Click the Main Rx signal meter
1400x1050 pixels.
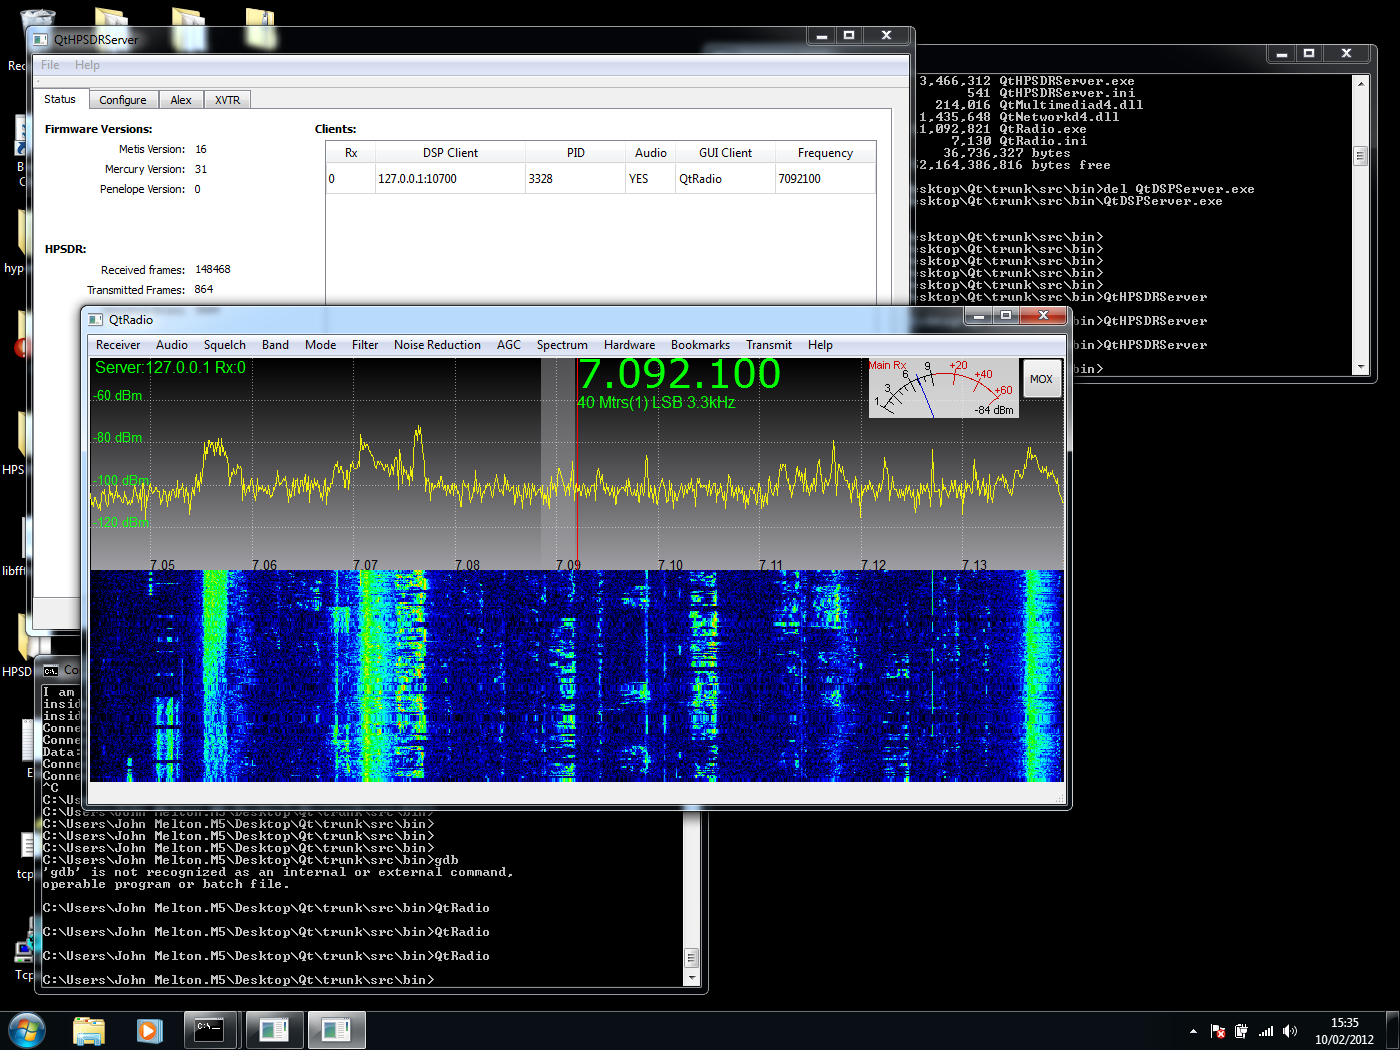[943, 388]
